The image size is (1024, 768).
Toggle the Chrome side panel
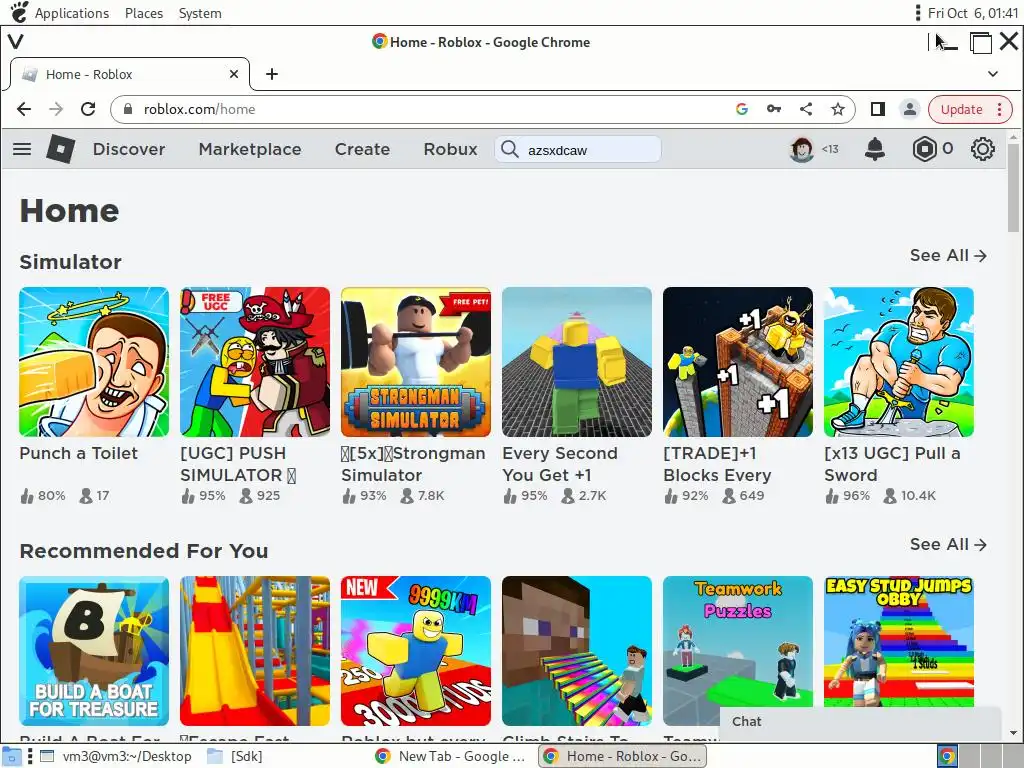(878, 109)
